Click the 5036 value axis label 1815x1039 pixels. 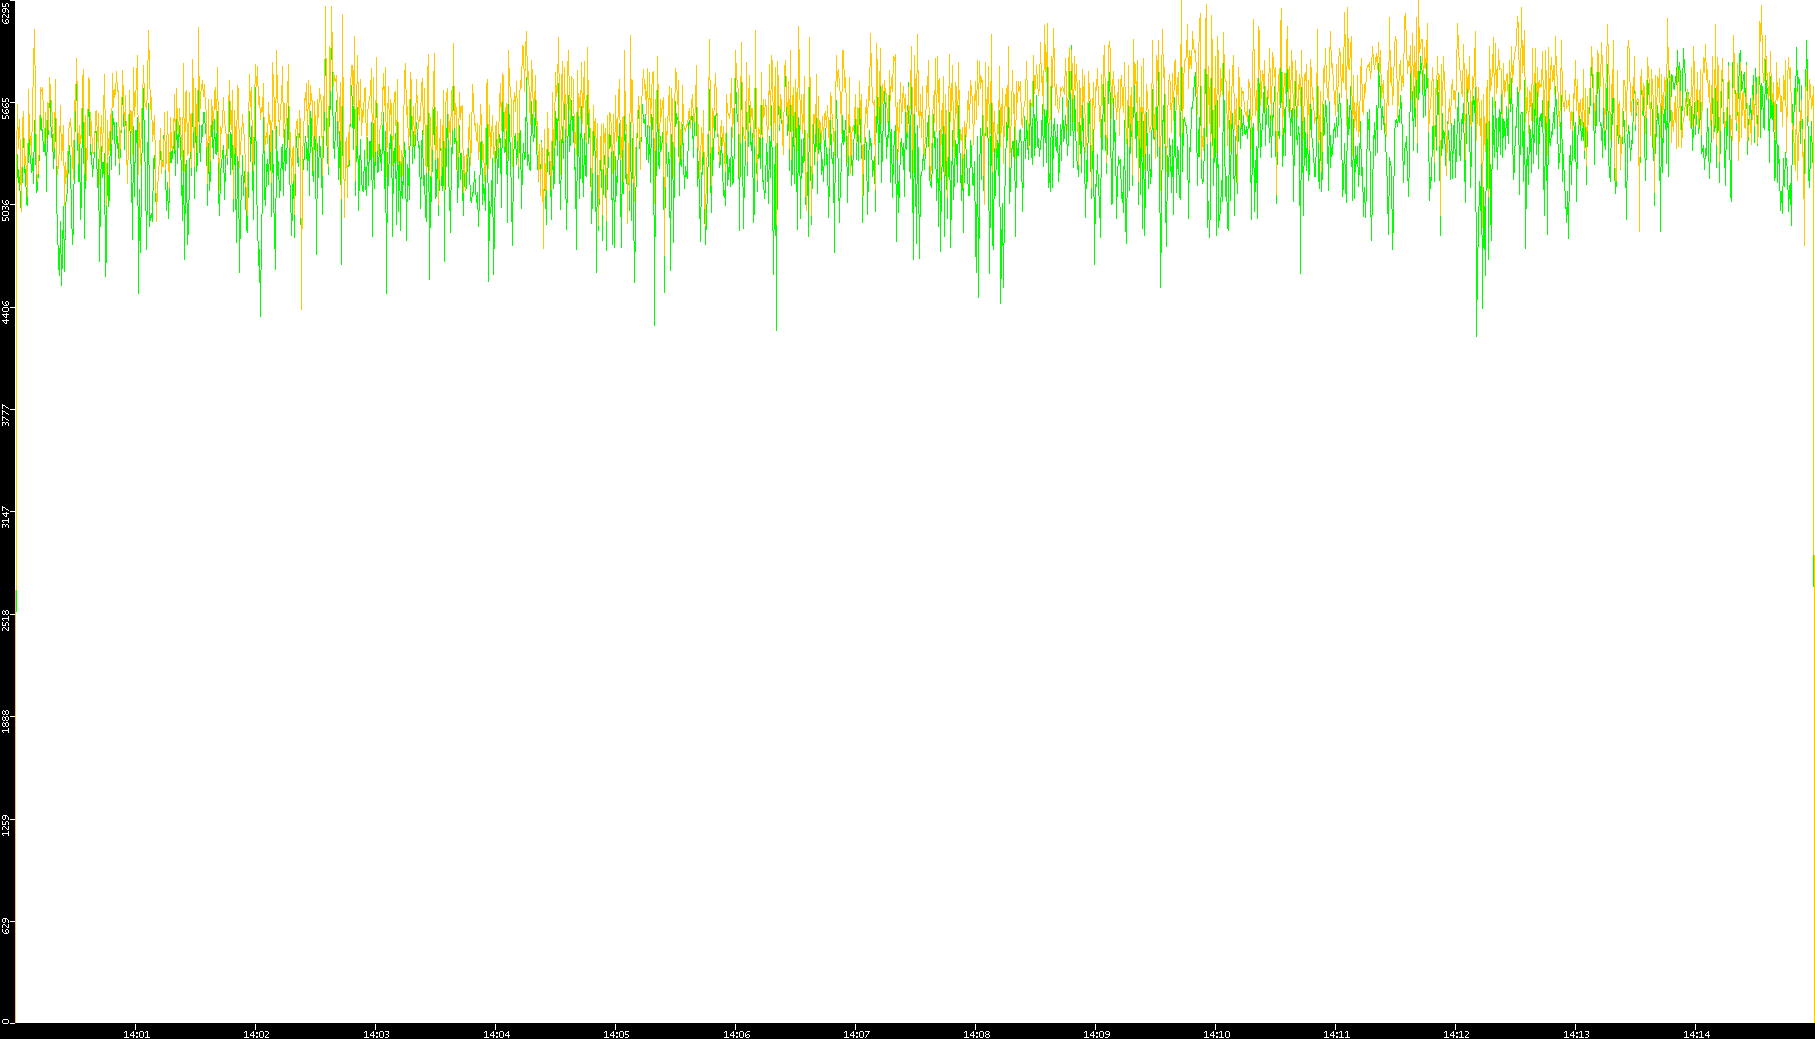(7, 210)
